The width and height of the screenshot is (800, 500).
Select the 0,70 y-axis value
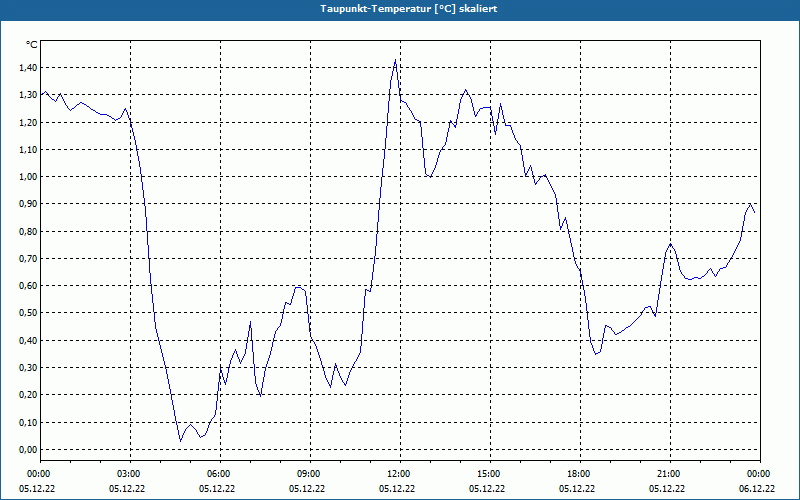(27, 259)
